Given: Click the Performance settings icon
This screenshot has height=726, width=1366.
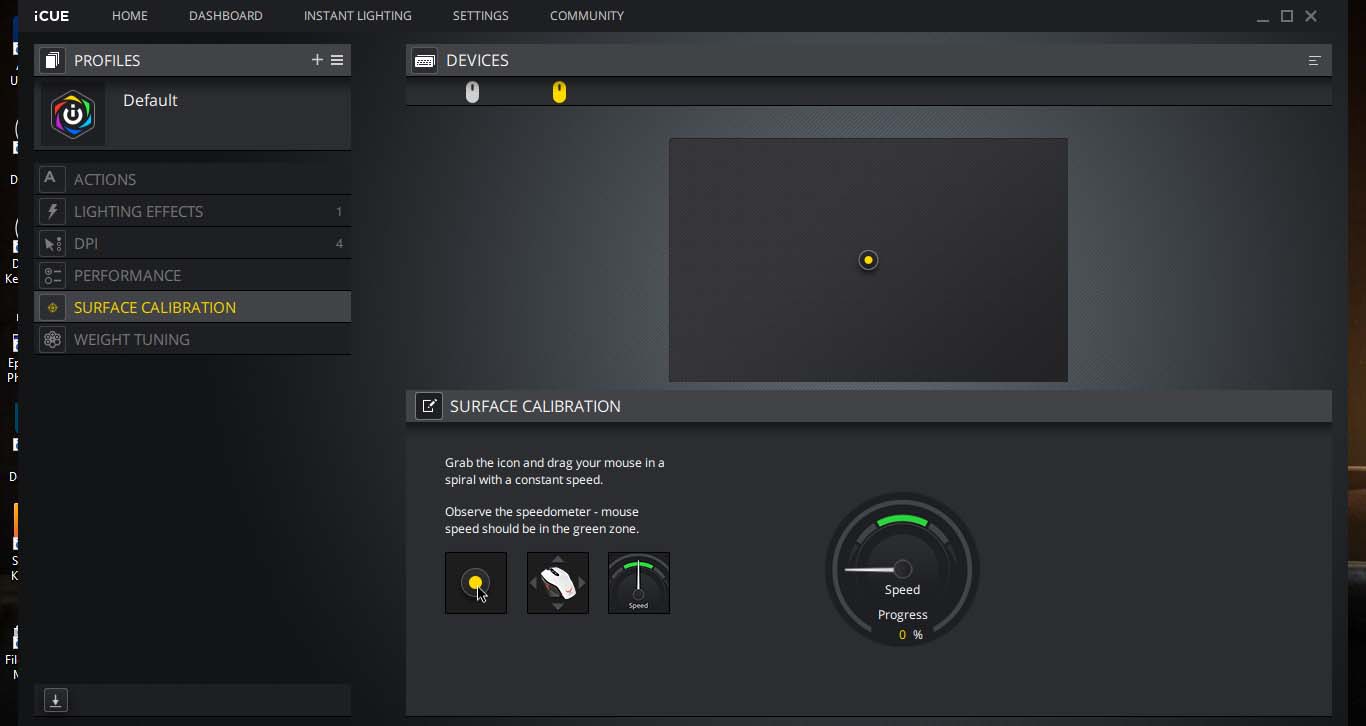Looking at the screenshot, I should pyautogui.click(x=52, y=276).
